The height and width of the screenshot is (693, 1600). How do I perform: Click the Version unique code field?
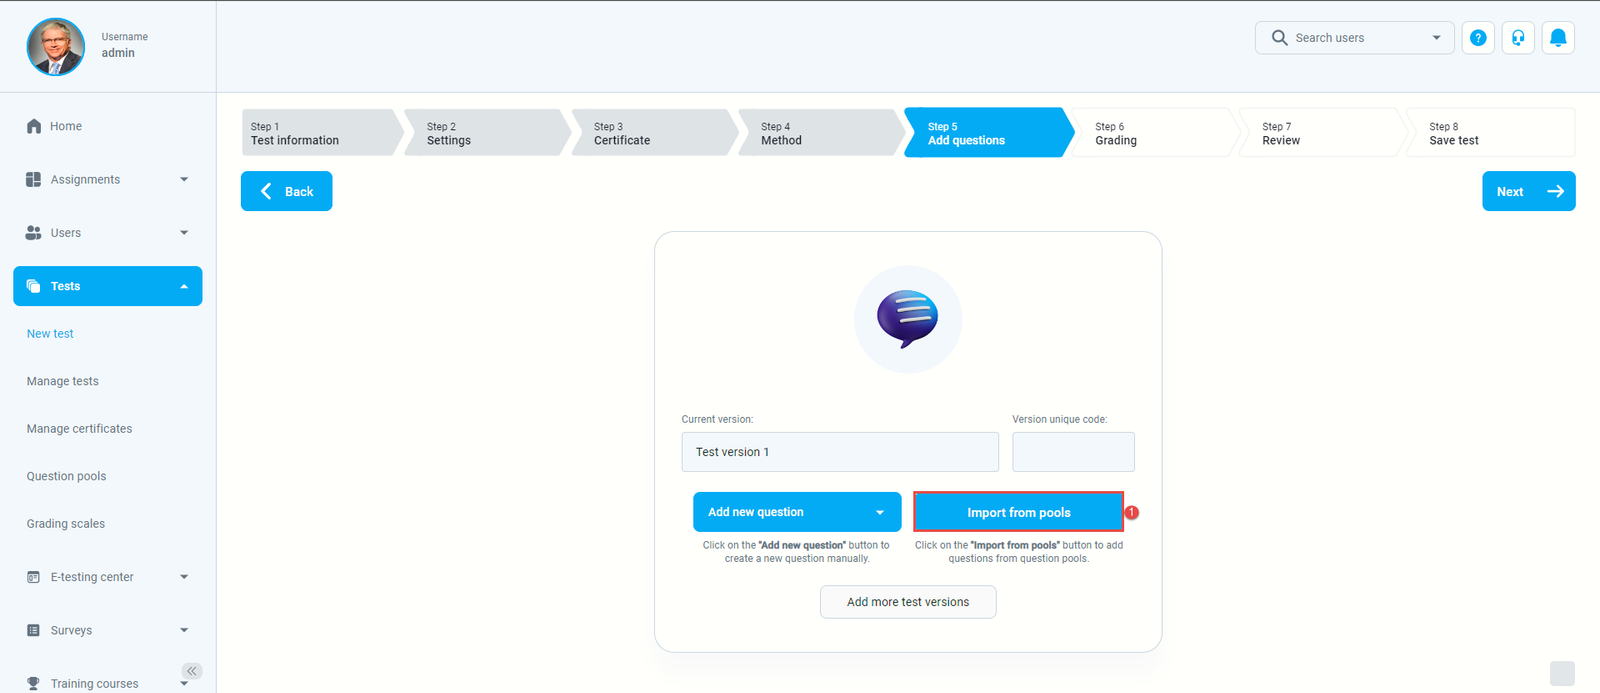point(1073,452)
